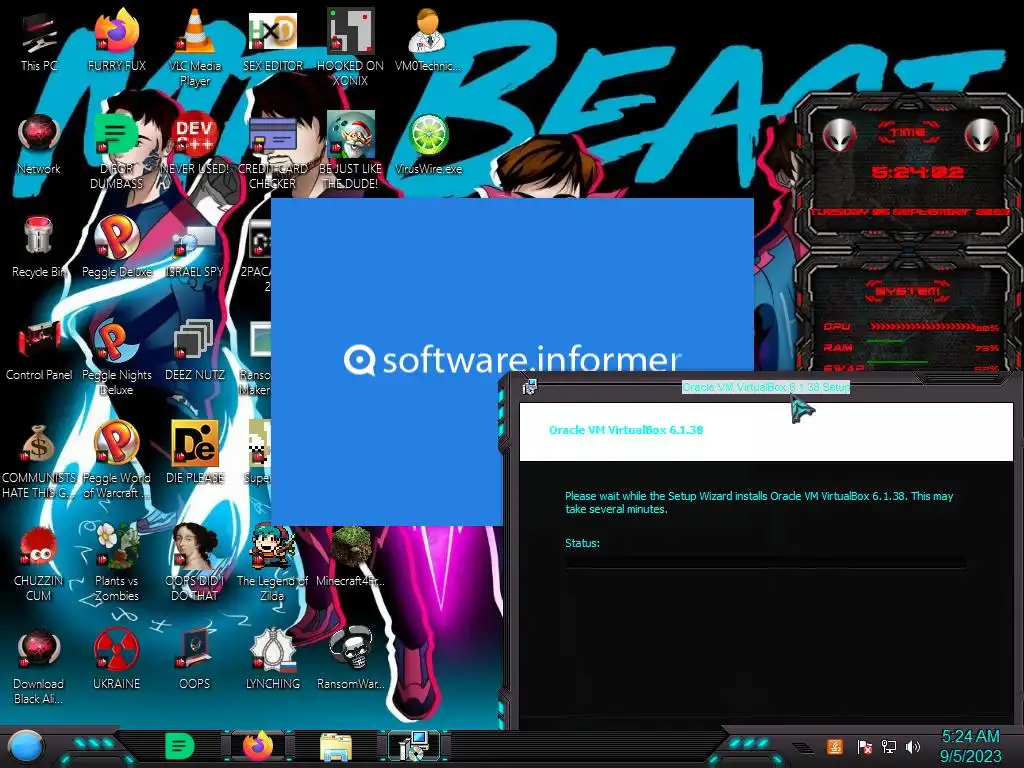Launch BE JUST LIKE THE DUDE! shortcut
The image size is (1024, 768).
tap(350, 152)
